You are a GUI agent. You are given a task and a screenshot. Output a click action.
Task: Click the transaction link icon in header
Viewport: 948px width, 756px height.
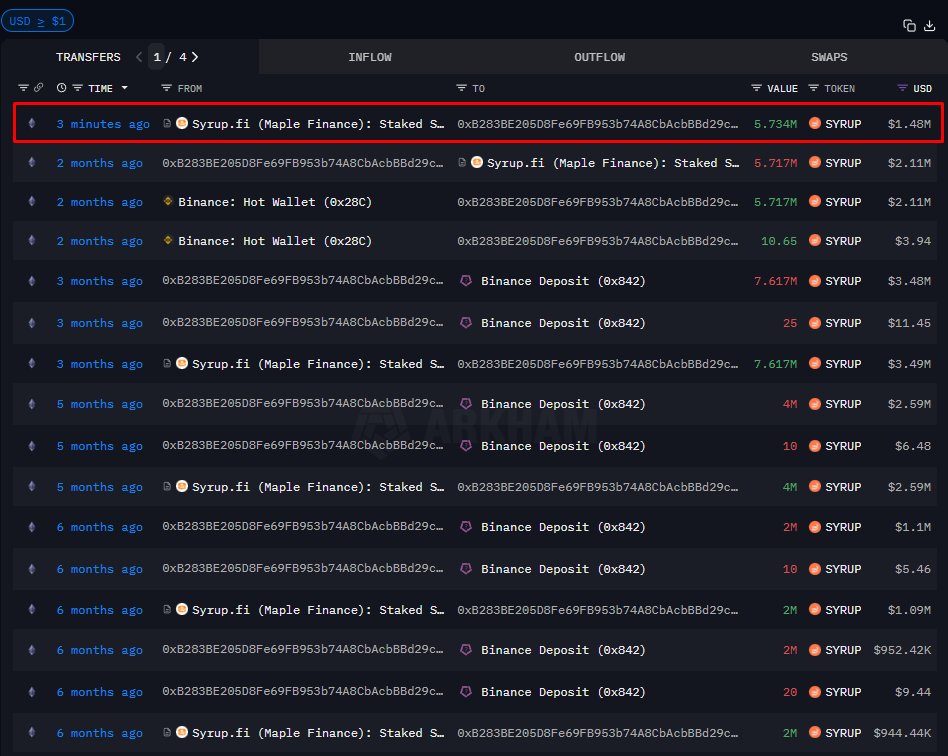pos(38,88)
